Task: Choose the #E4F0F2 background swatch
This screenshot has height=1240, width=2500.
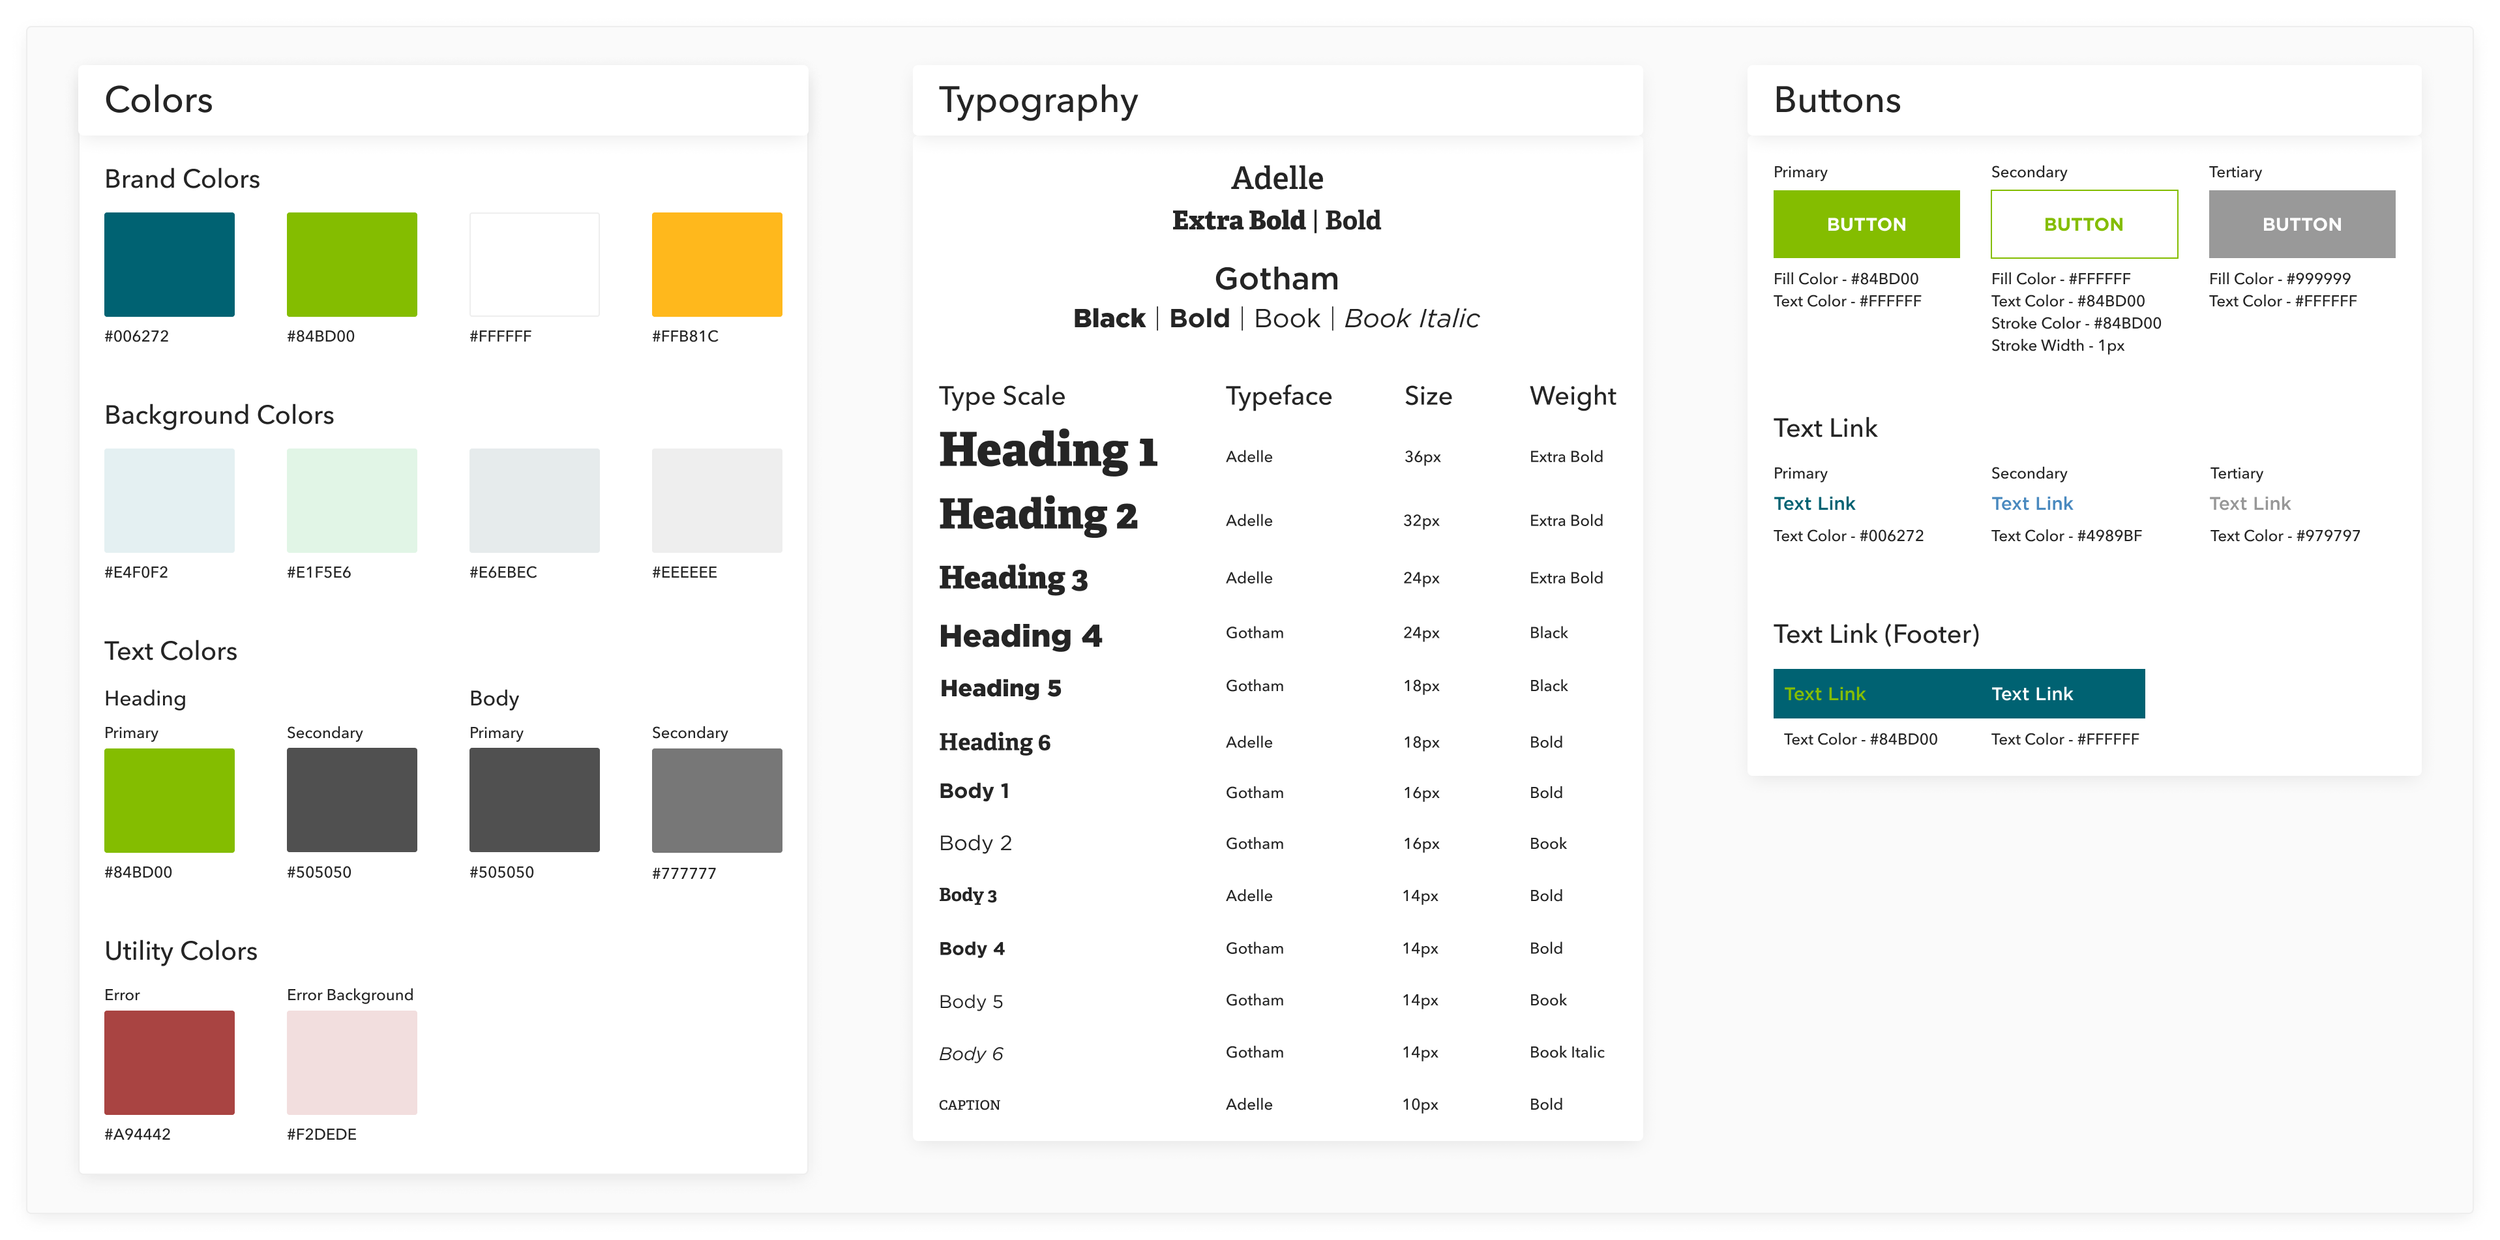Action: coord(169,500)
